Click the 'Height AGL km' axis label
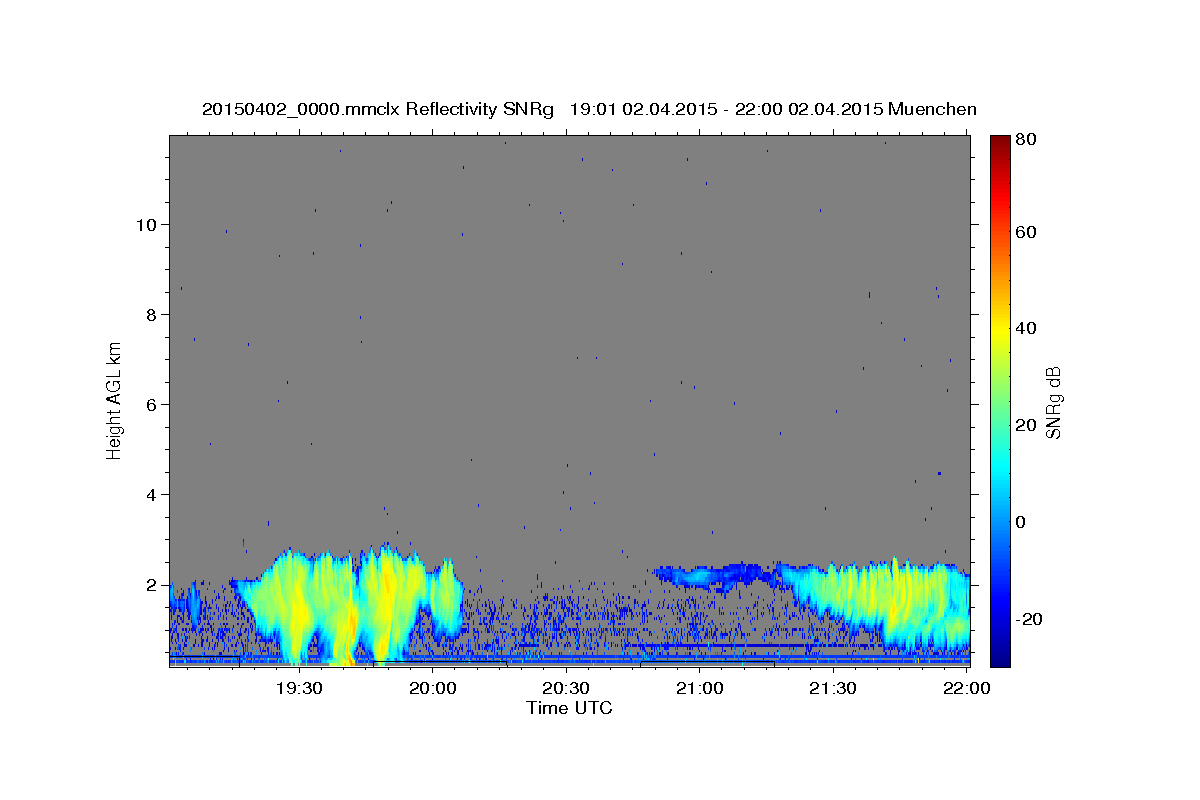 [x=115, y=400]
